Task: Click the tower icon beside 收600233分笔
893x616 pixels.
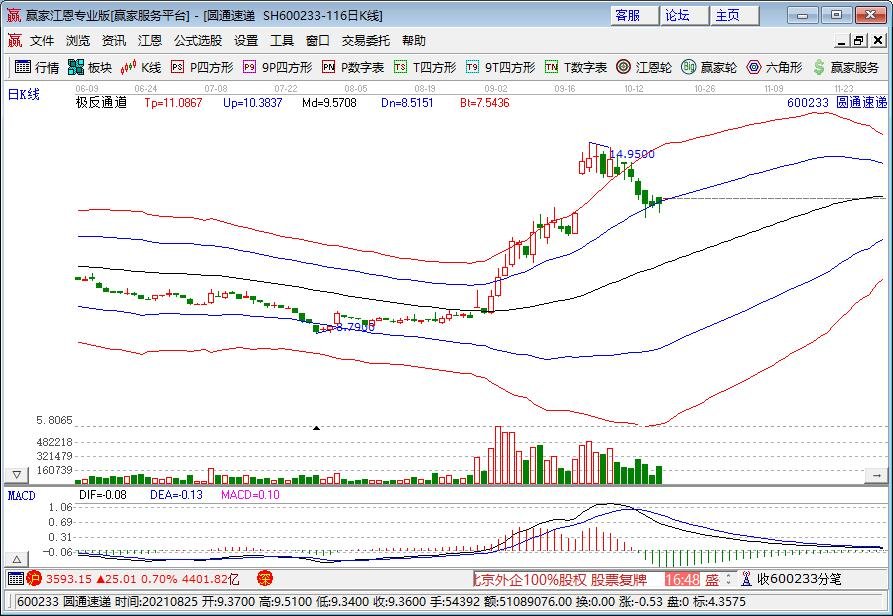Action: [746, 579]
